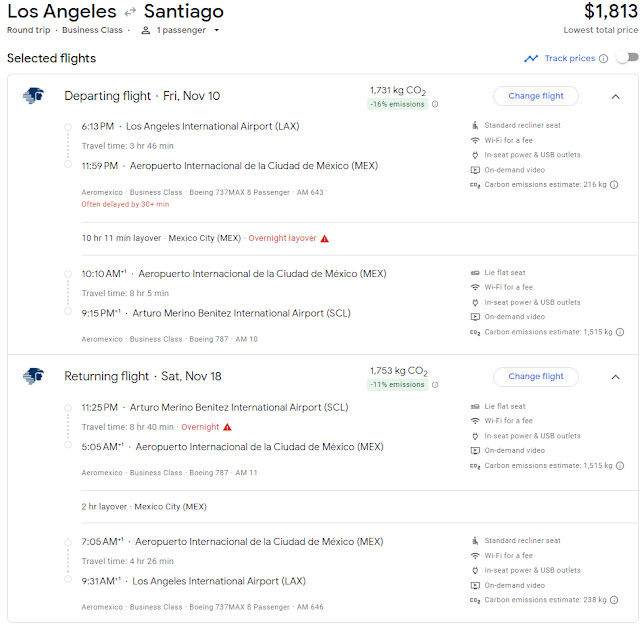Click the $1,813 lowest total price
Image resolution: width=640 pixels, height=626 pixels.
pyautogui.click(x=611, y=12)
